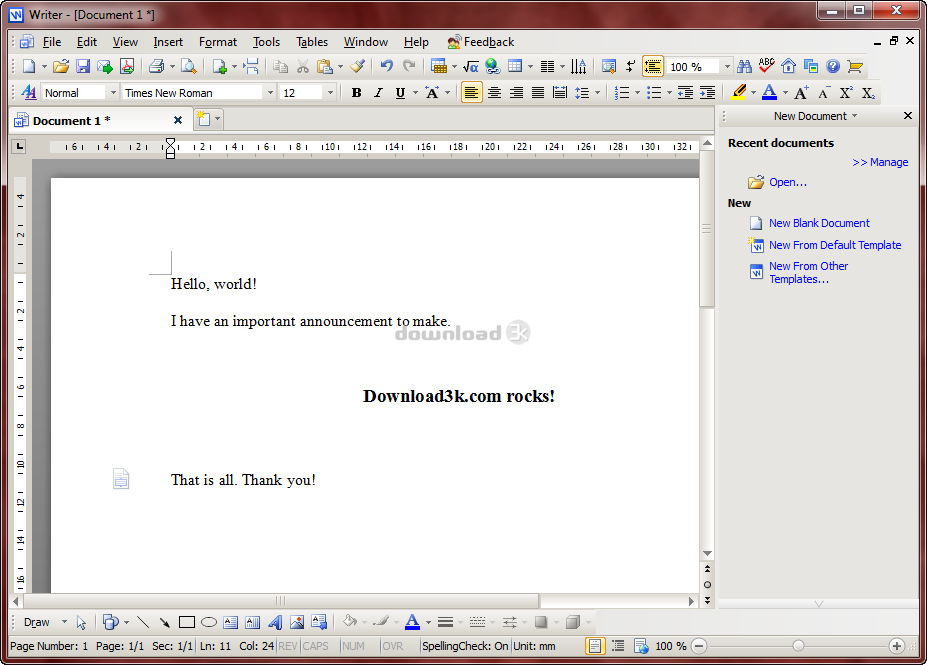Open Print Preview
Image resolution: width=927 pixels, height=665 pixels.
tap(189, 66)
